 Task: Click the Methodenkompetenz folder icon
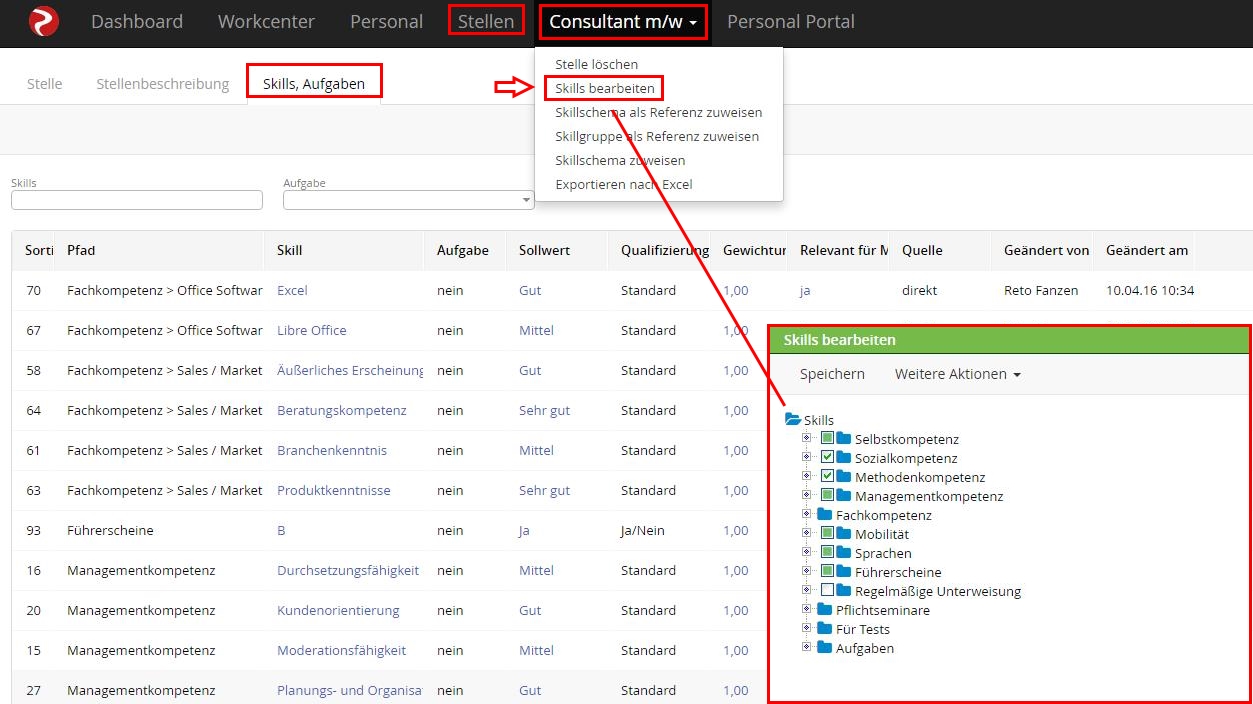(844, 477)
